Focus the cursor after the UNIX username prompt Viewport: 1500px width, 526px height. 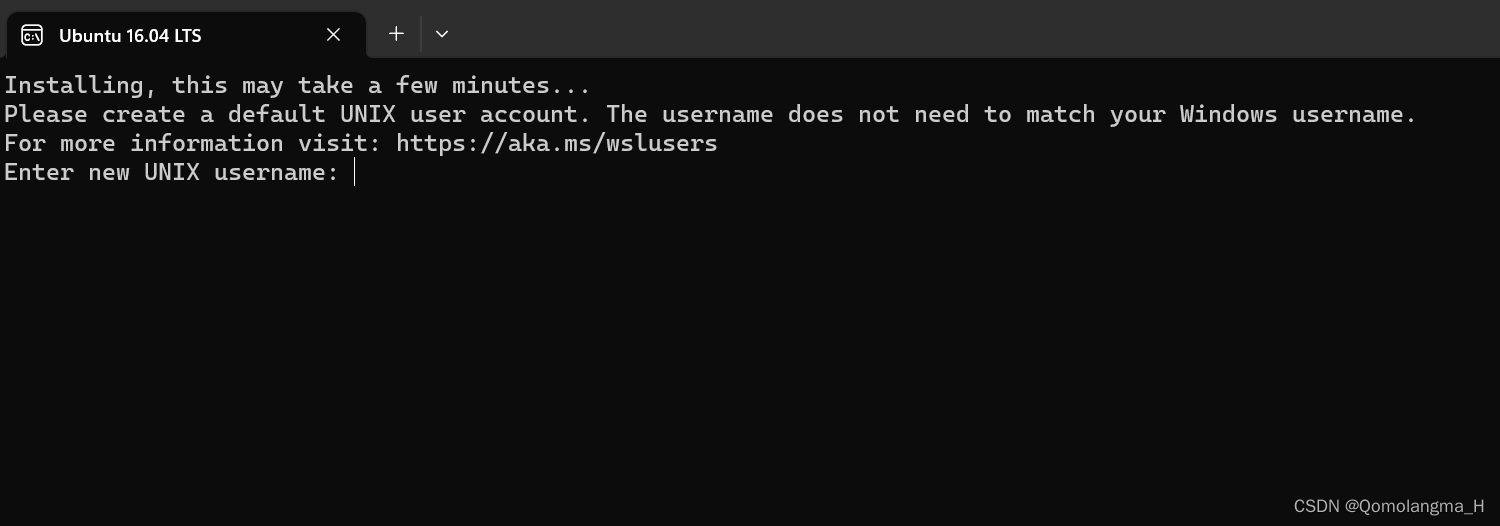point(355,172)
